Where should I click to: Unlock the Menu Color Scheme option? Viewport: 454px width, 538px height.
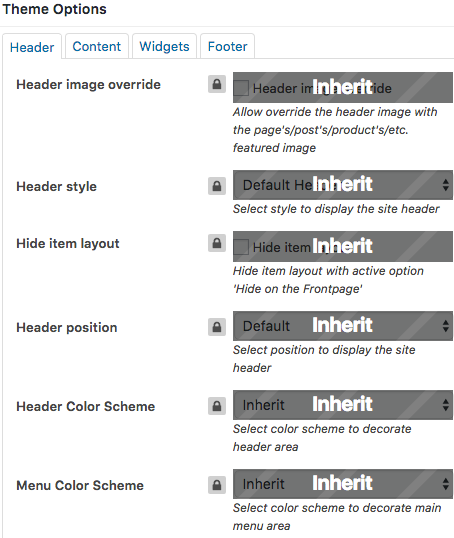coord(217,485)
